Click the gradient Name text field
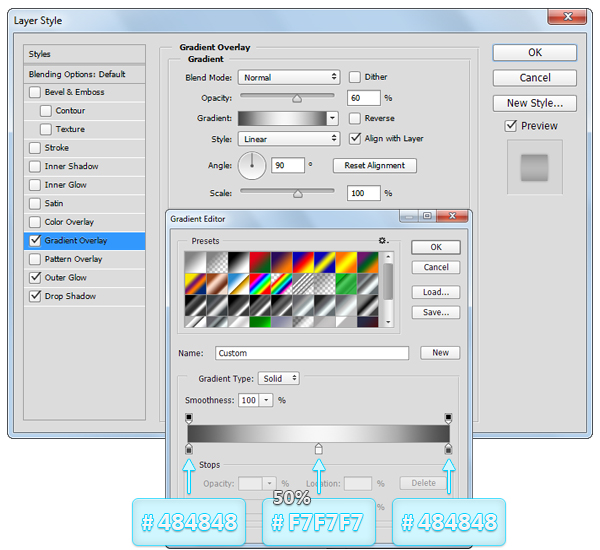Viewport: 600px width, 550px height. pos(311,353)
